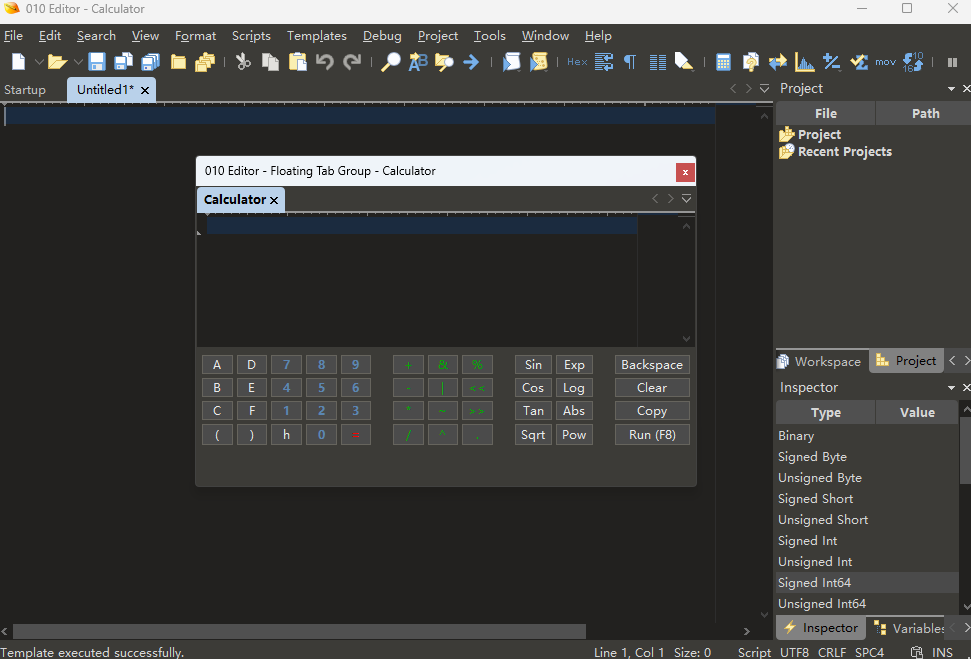
Task: Switch to the Workspace tab
Action: (x=821, y=361)
